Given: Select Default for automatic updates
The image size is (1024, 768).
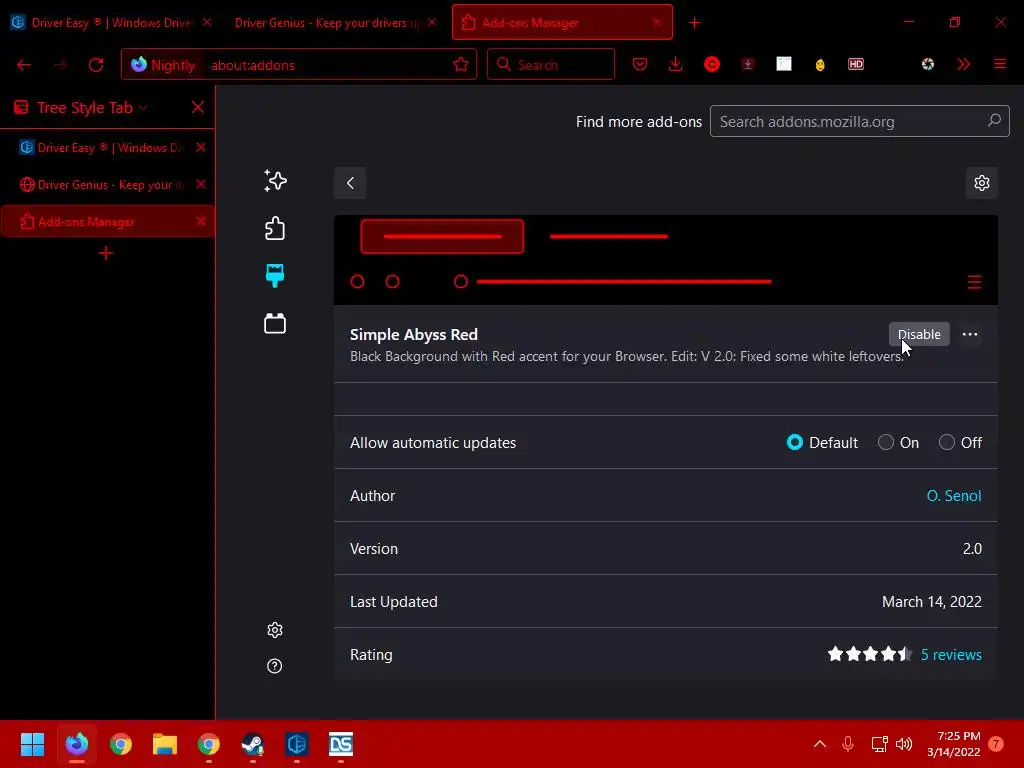Looking at the screenshot, I should tap(795, 443).
